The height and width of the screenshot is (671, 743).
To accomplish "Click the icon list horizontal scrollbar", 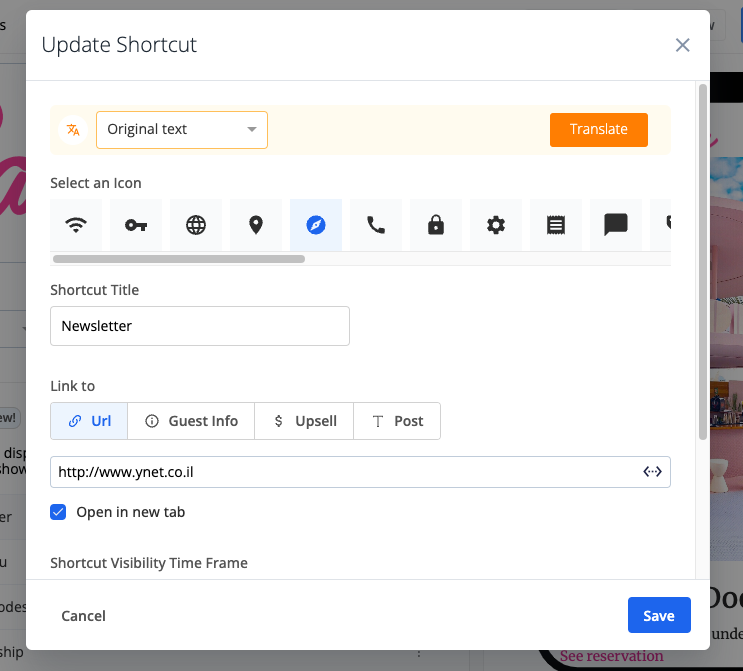I will pyautogui.click(x=178, y=258).
